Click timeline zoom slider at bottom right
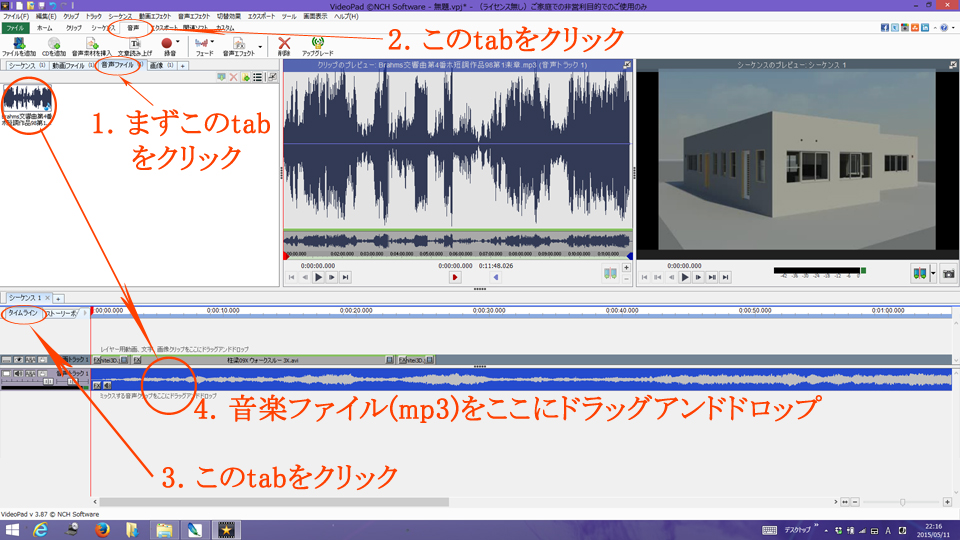 point(902,502)
